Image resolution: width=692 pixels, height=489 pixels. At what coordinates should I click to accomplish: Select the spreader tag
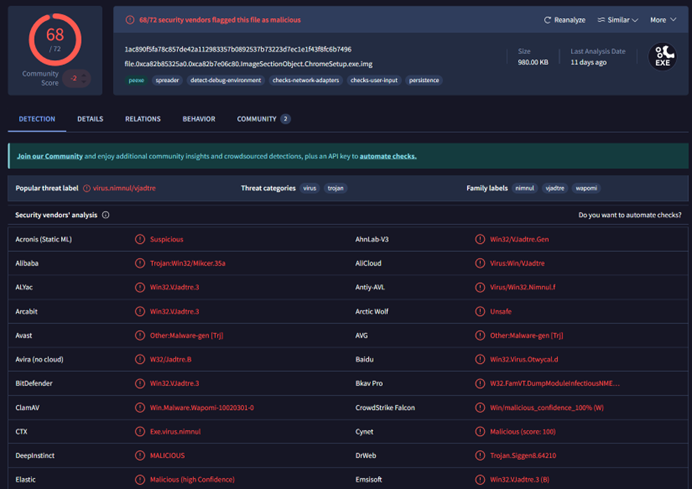click(x=167, y=80)
